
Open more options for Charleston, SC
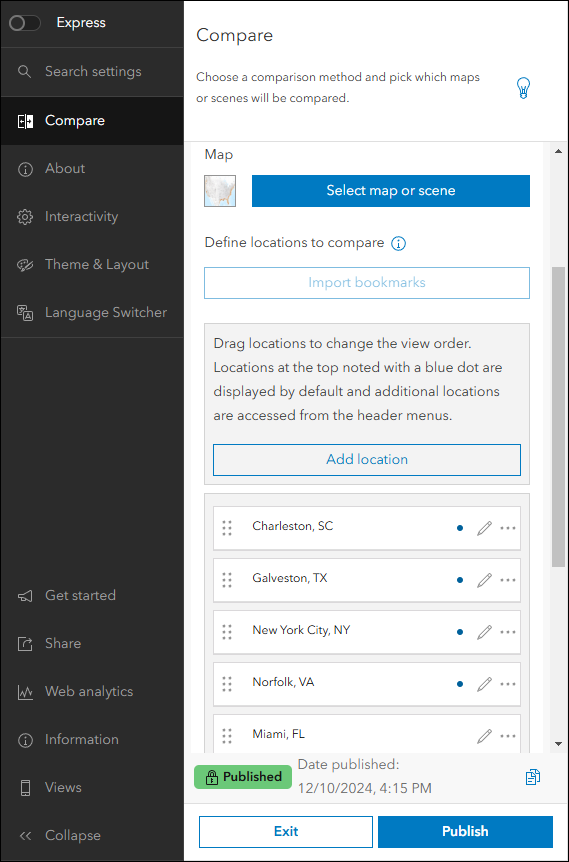[508, 528]
